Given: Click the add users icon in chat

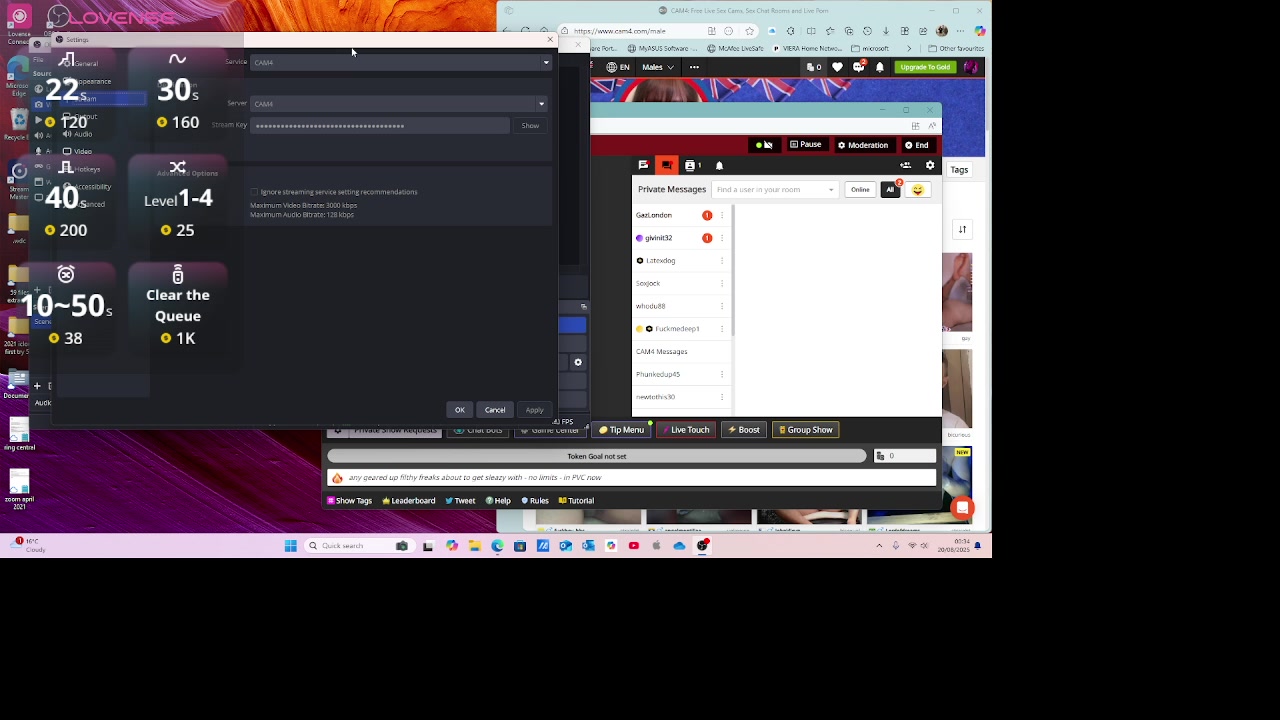Looking at the screenshot, I should [906, 165].
